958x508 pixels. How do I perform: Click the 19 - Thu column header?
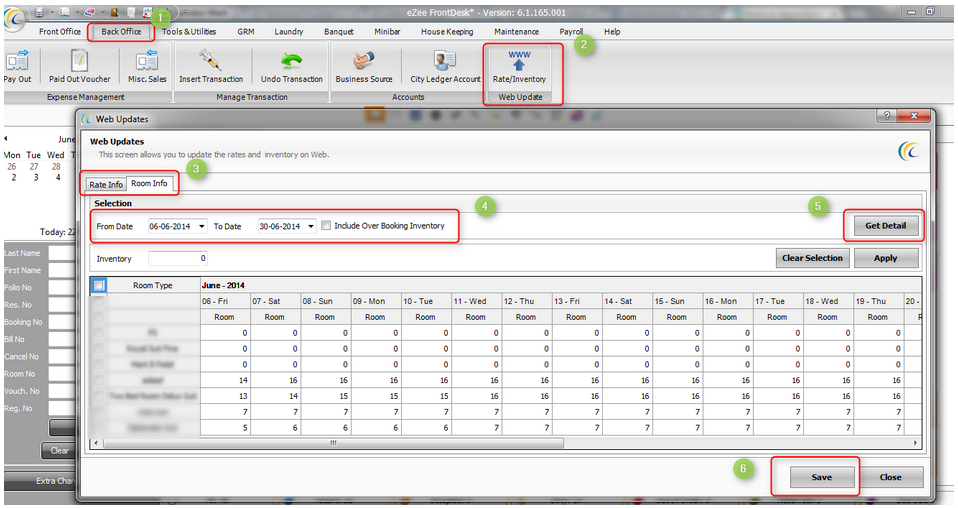tap(878, 301)
